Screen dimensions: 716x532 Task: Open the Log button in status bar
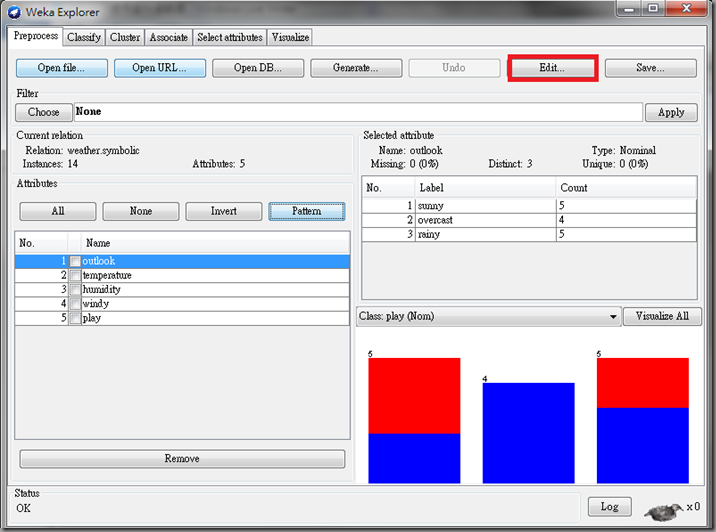[x=609, y=506]
